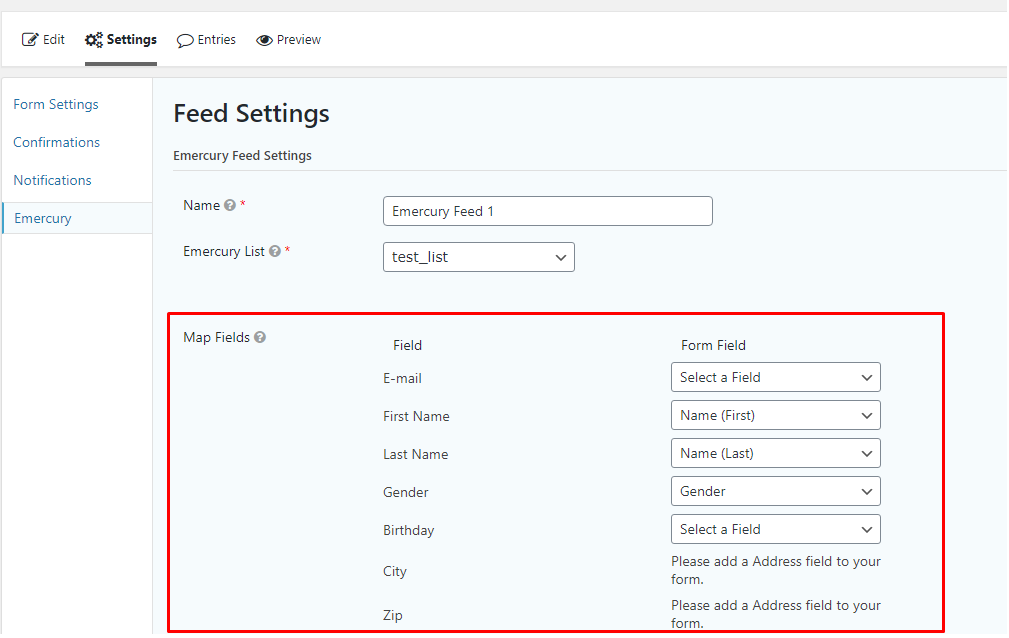
Task: Expand the Gender form field dropdown
Action: tap(775, 491)
